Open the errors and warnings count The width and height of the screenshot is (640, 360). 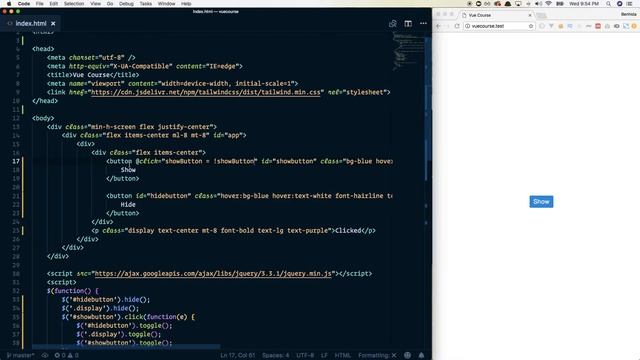(66, 355)
